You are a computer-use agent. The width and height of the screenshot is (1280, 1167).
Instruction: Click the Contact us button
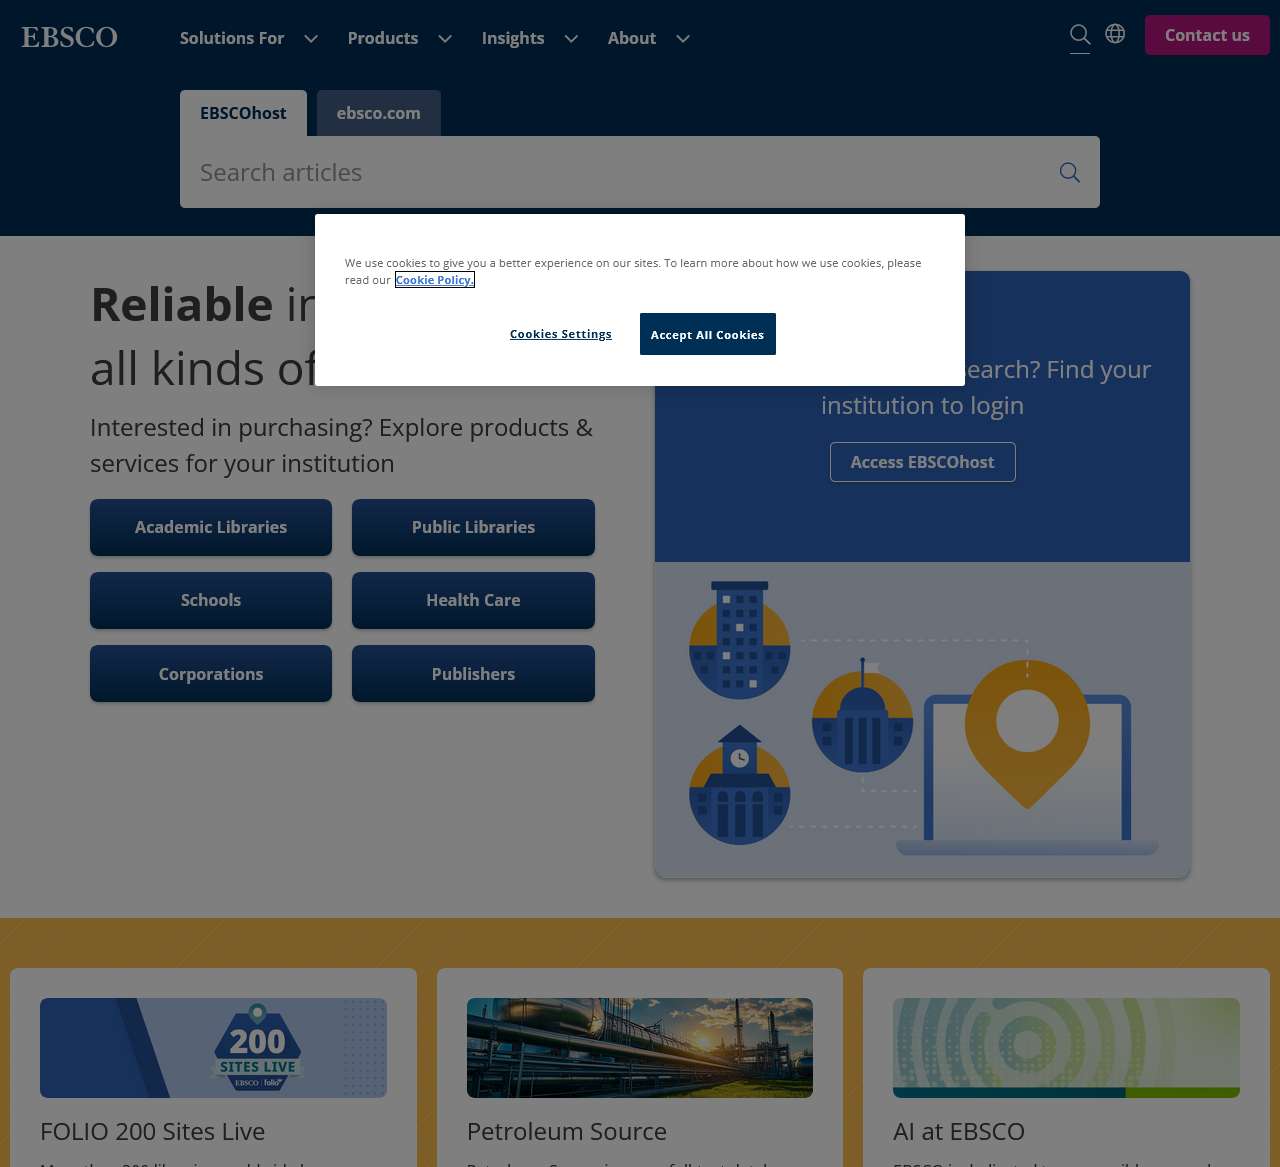1207,34
